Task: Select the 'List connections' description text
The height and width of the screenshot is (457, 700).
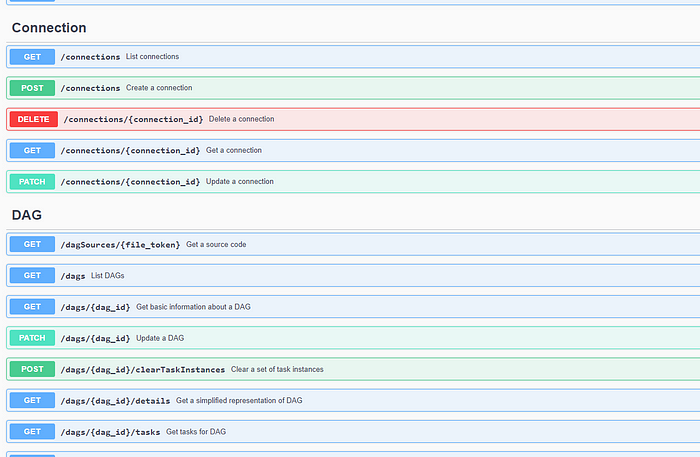Action: (x=152, y=57)
